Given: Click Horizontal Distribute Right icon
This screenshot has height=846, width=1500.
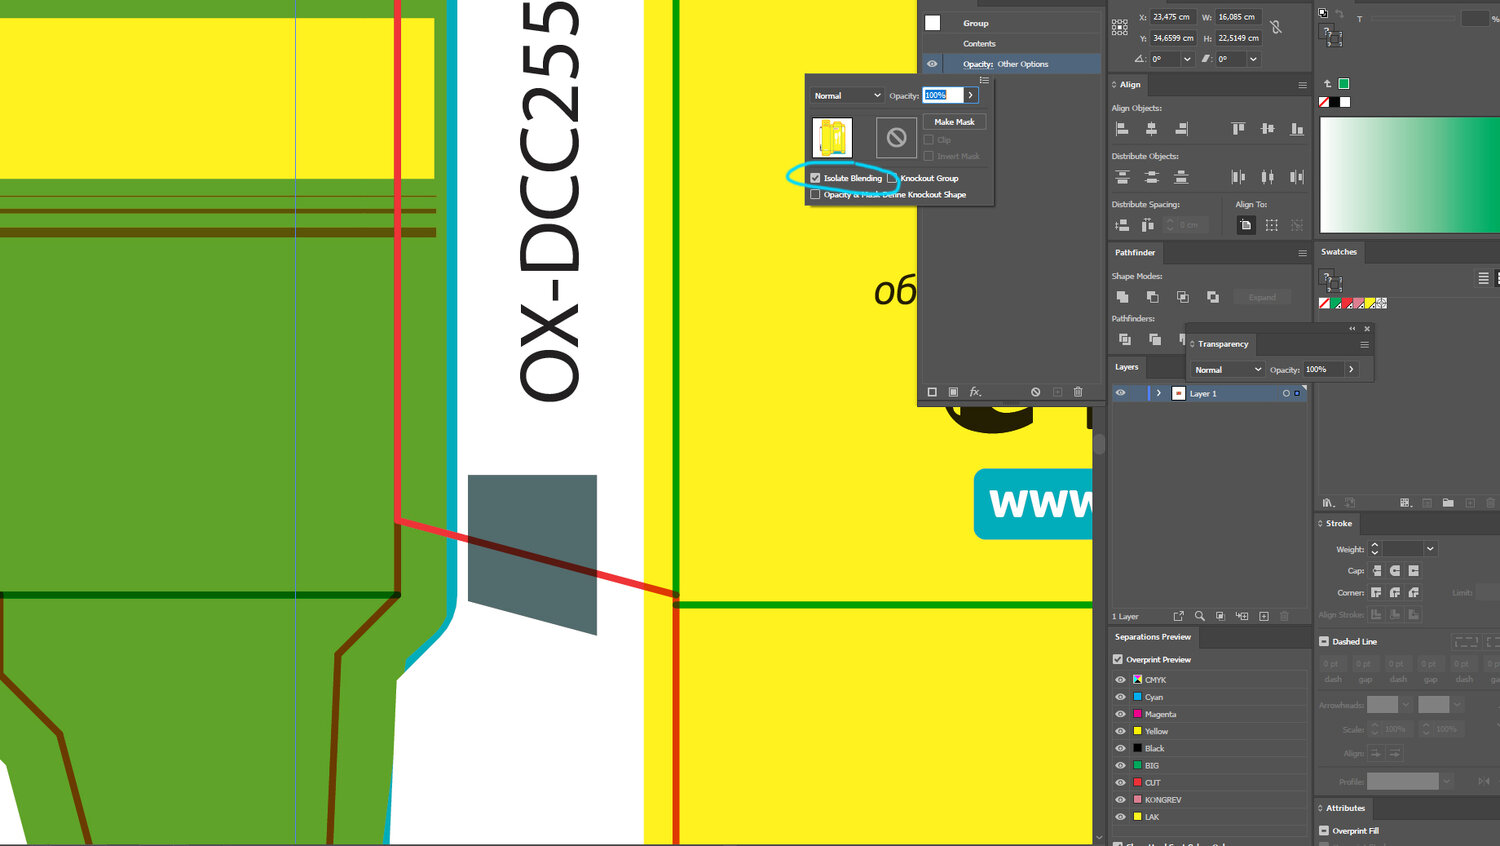Looking at the screenshot, I should [1297, 177].
